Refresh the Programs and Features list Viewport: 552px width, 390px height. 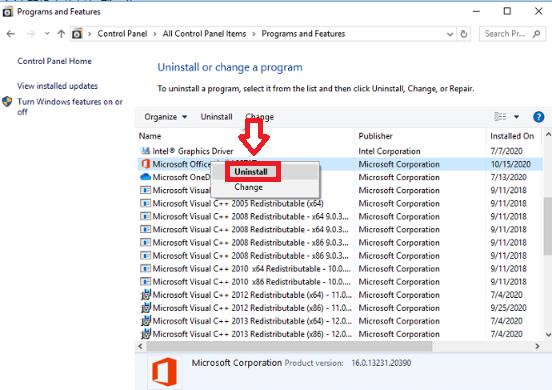(464, 34)
